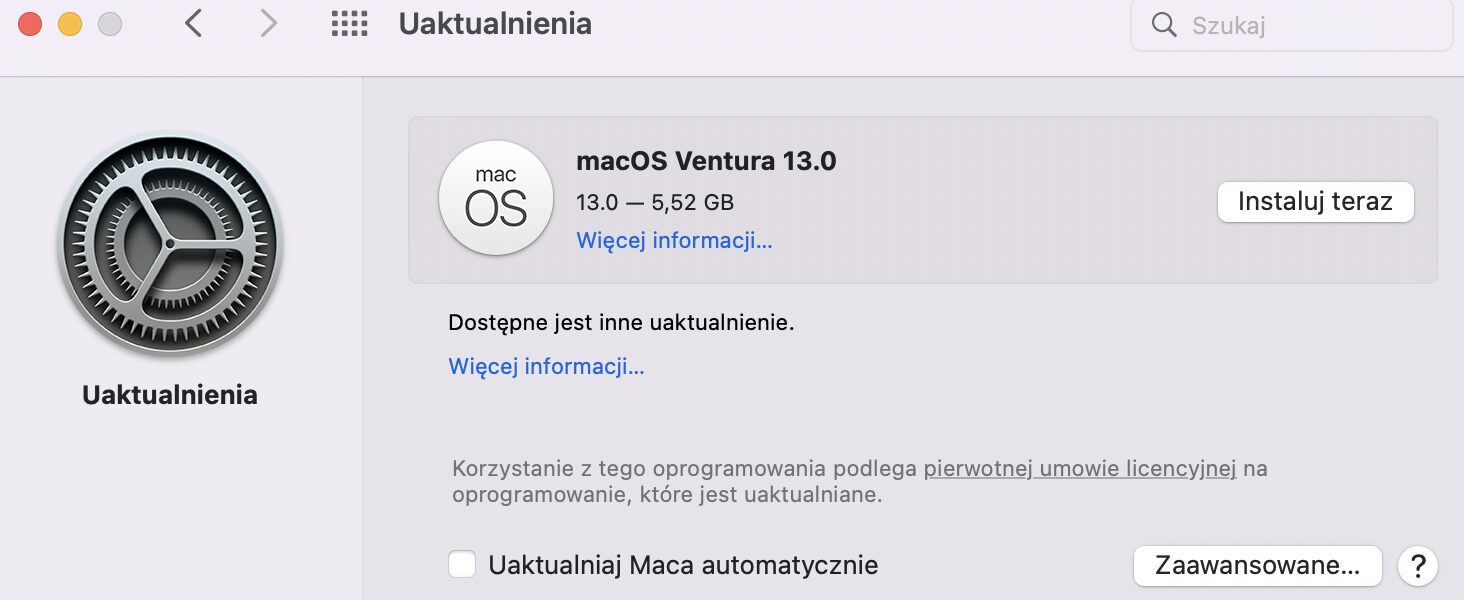The height and width of the screenshot is (600, 1464).
Task: Click the magnifying glass in the search field
Action: coord(1163,24)
